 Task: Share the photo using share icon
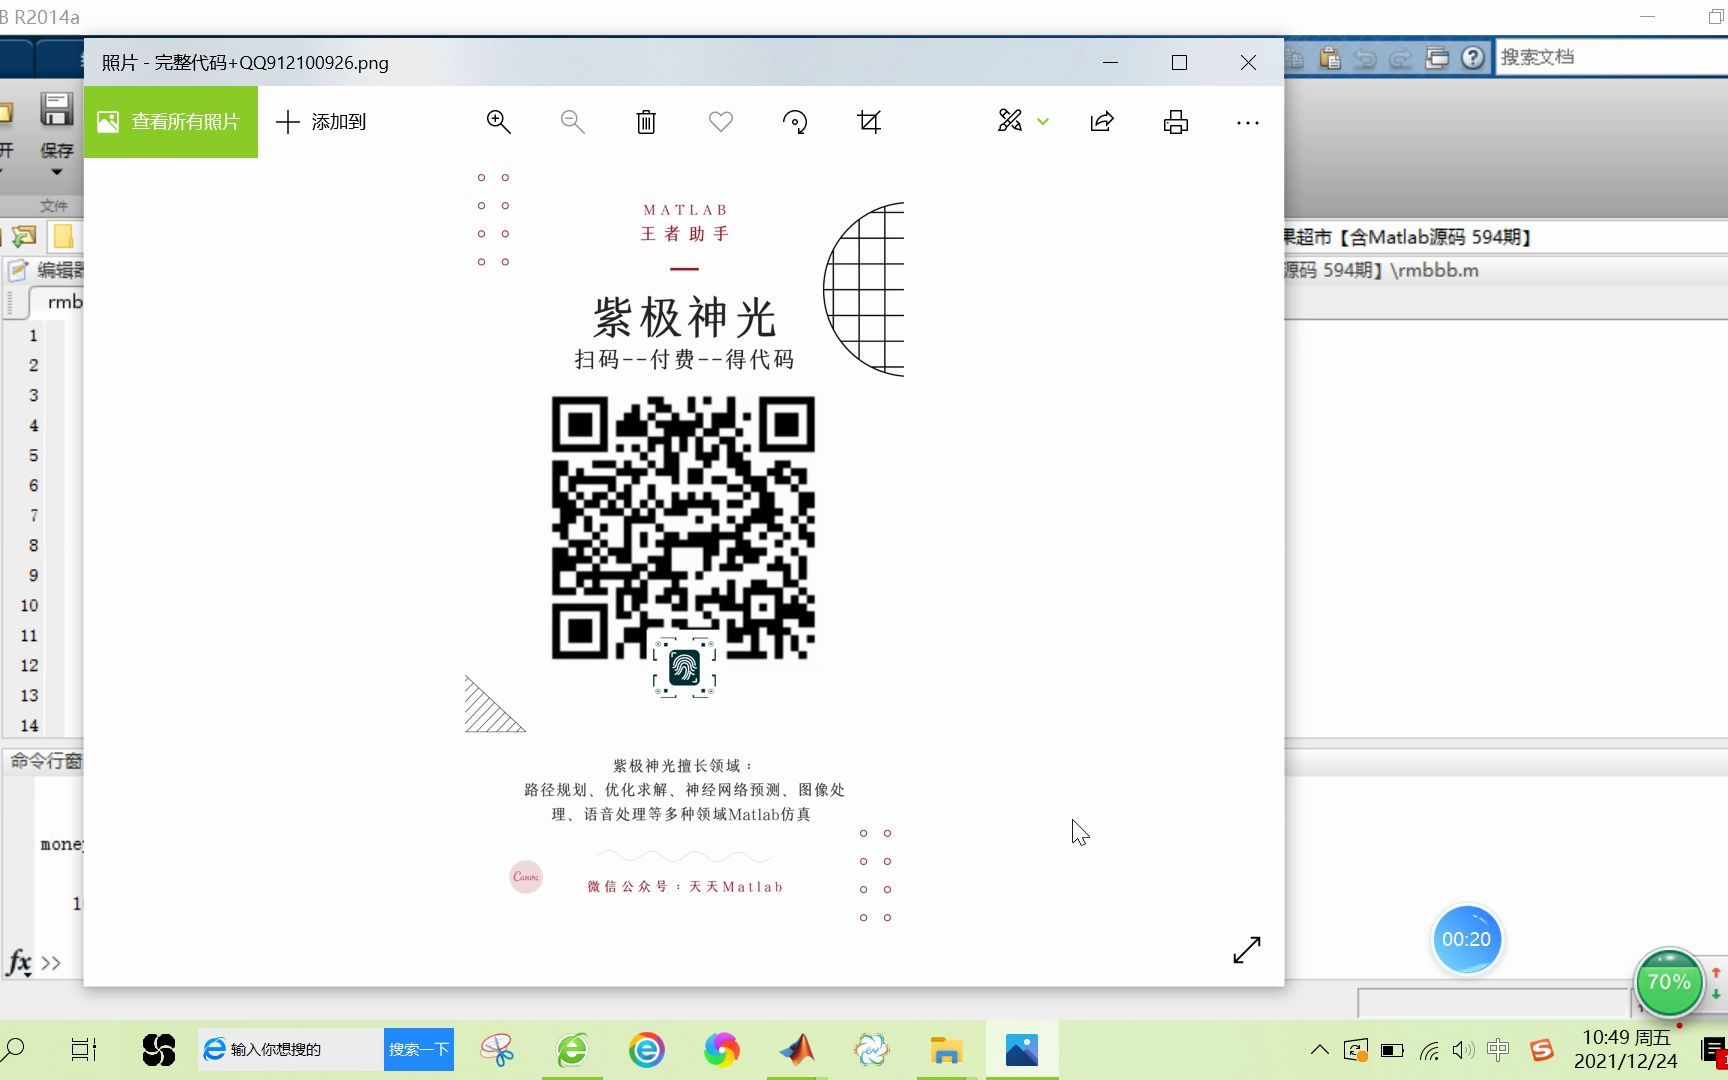1102,122
